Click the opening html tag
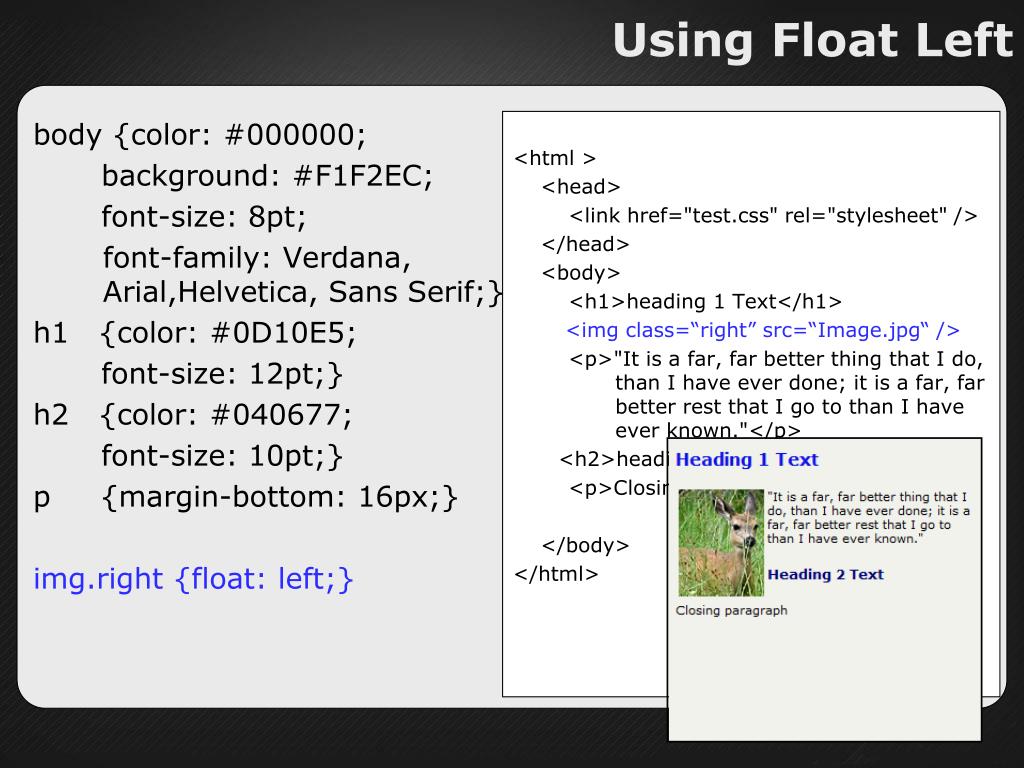This screenshot has width=1024, height=768. click(555, 158)
